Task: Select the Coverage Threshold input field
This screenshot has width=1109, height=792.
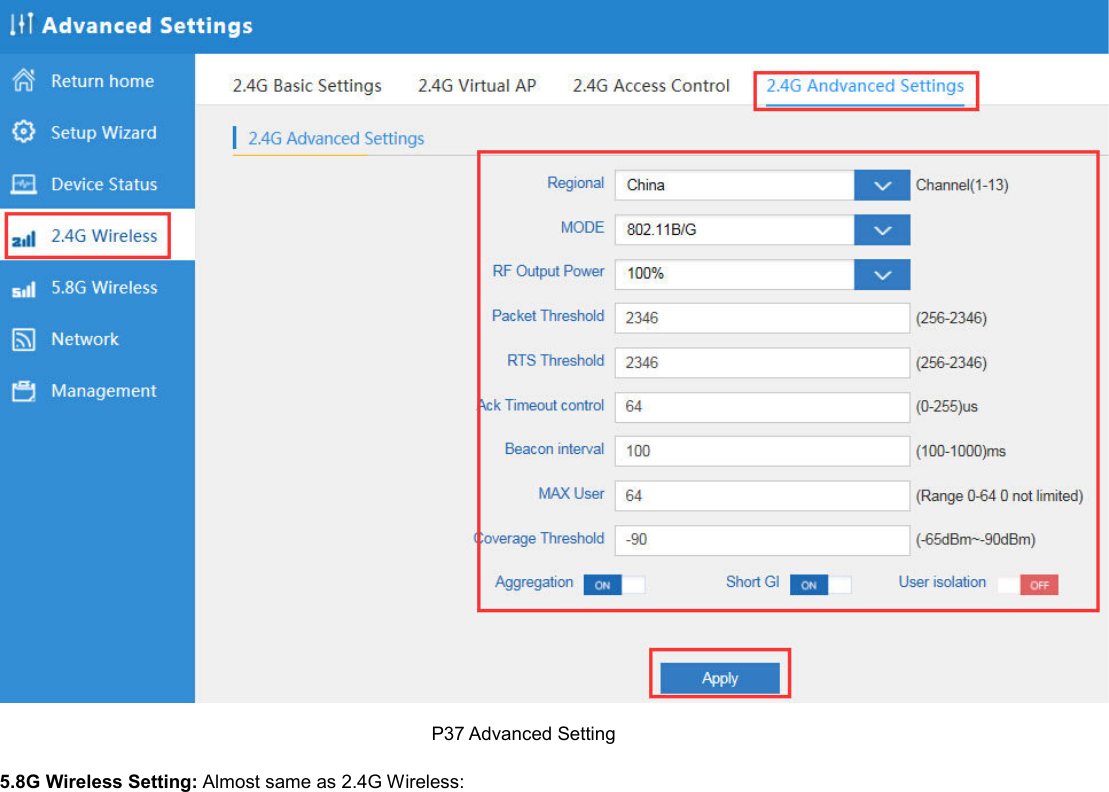Action: click(761, 540)
